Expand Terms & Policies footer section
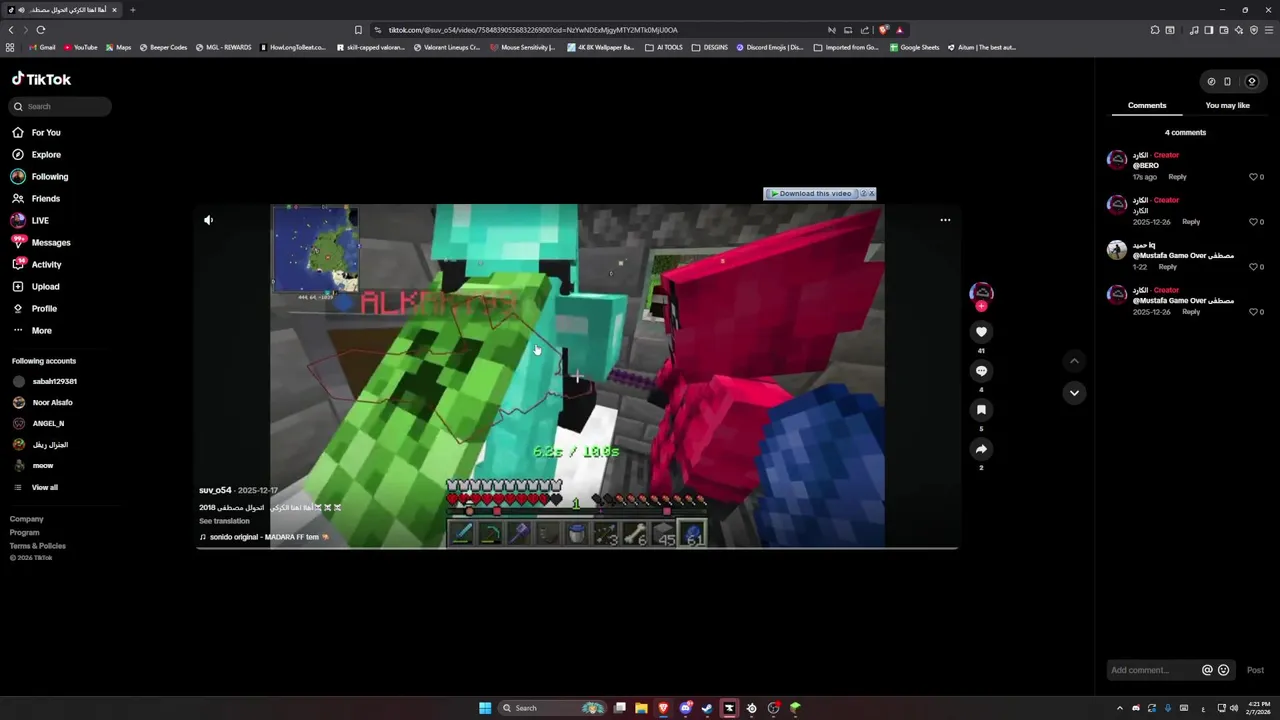This screenshot has width=1280, height=720. coord(38,546)
